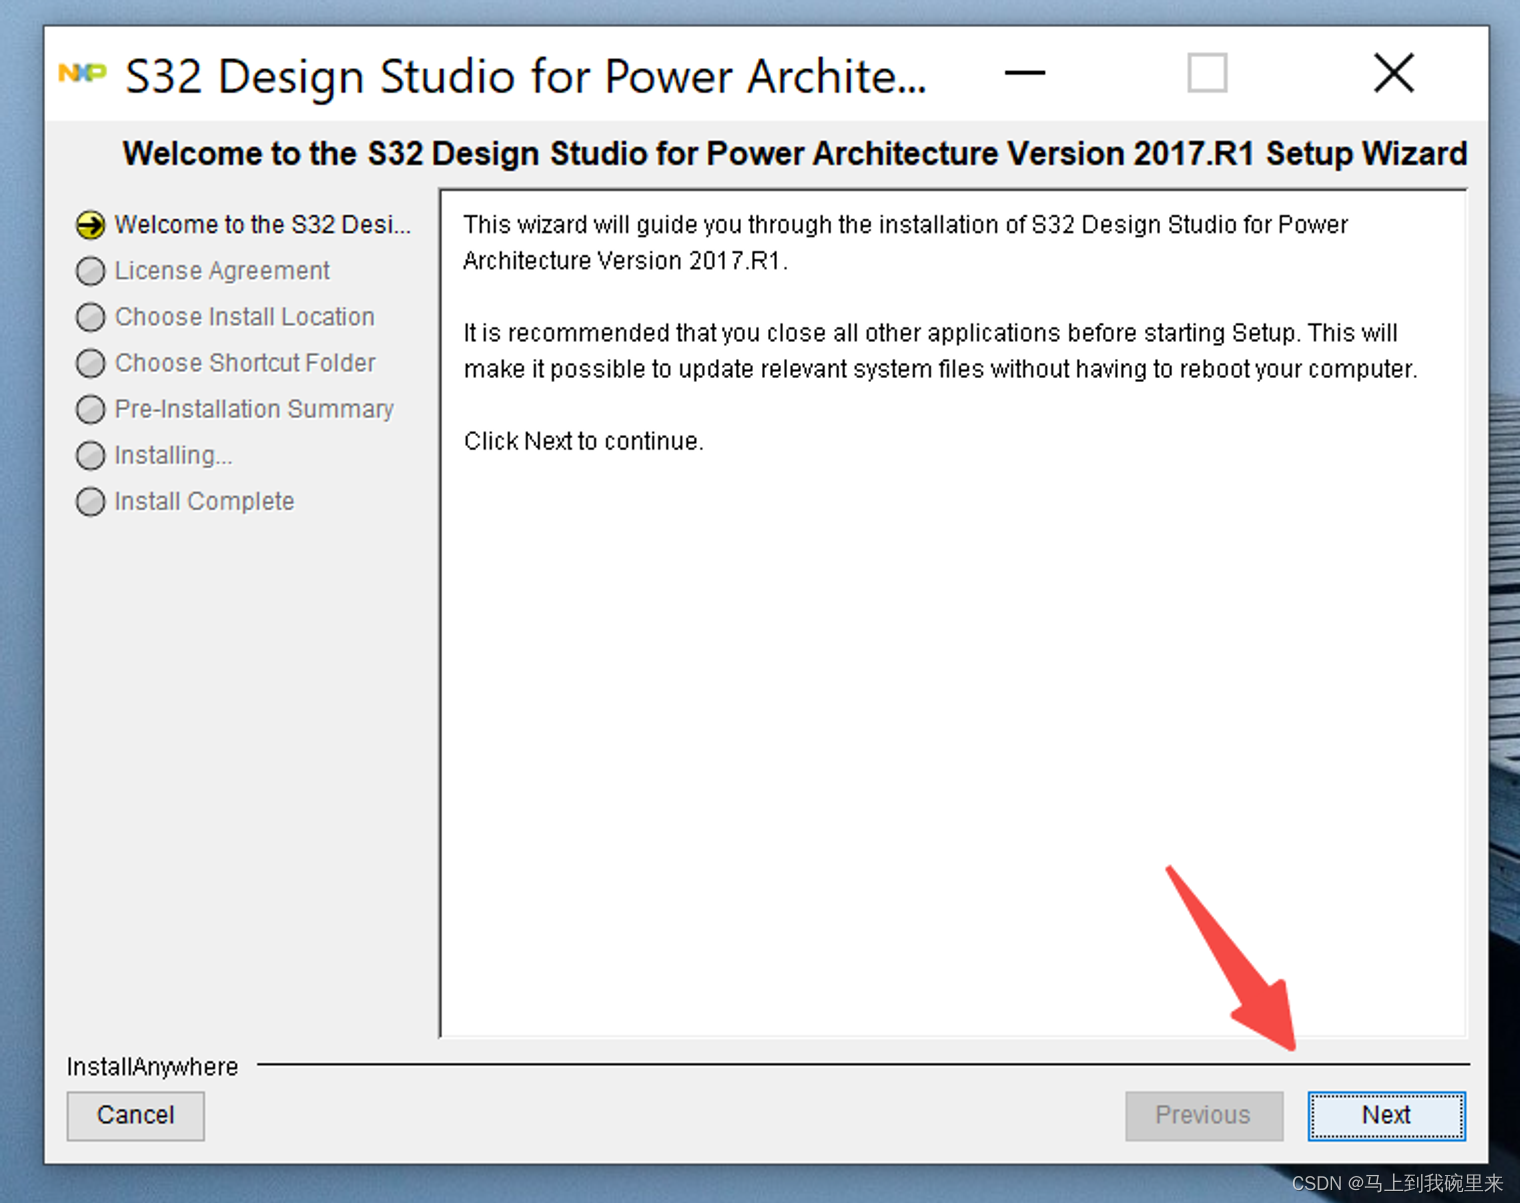Image resolution: width=1520 pixels, height=1203 pixels.
Task: Click the yellow arrow step icon beside Welcome
Action: [x=90, y=225]
